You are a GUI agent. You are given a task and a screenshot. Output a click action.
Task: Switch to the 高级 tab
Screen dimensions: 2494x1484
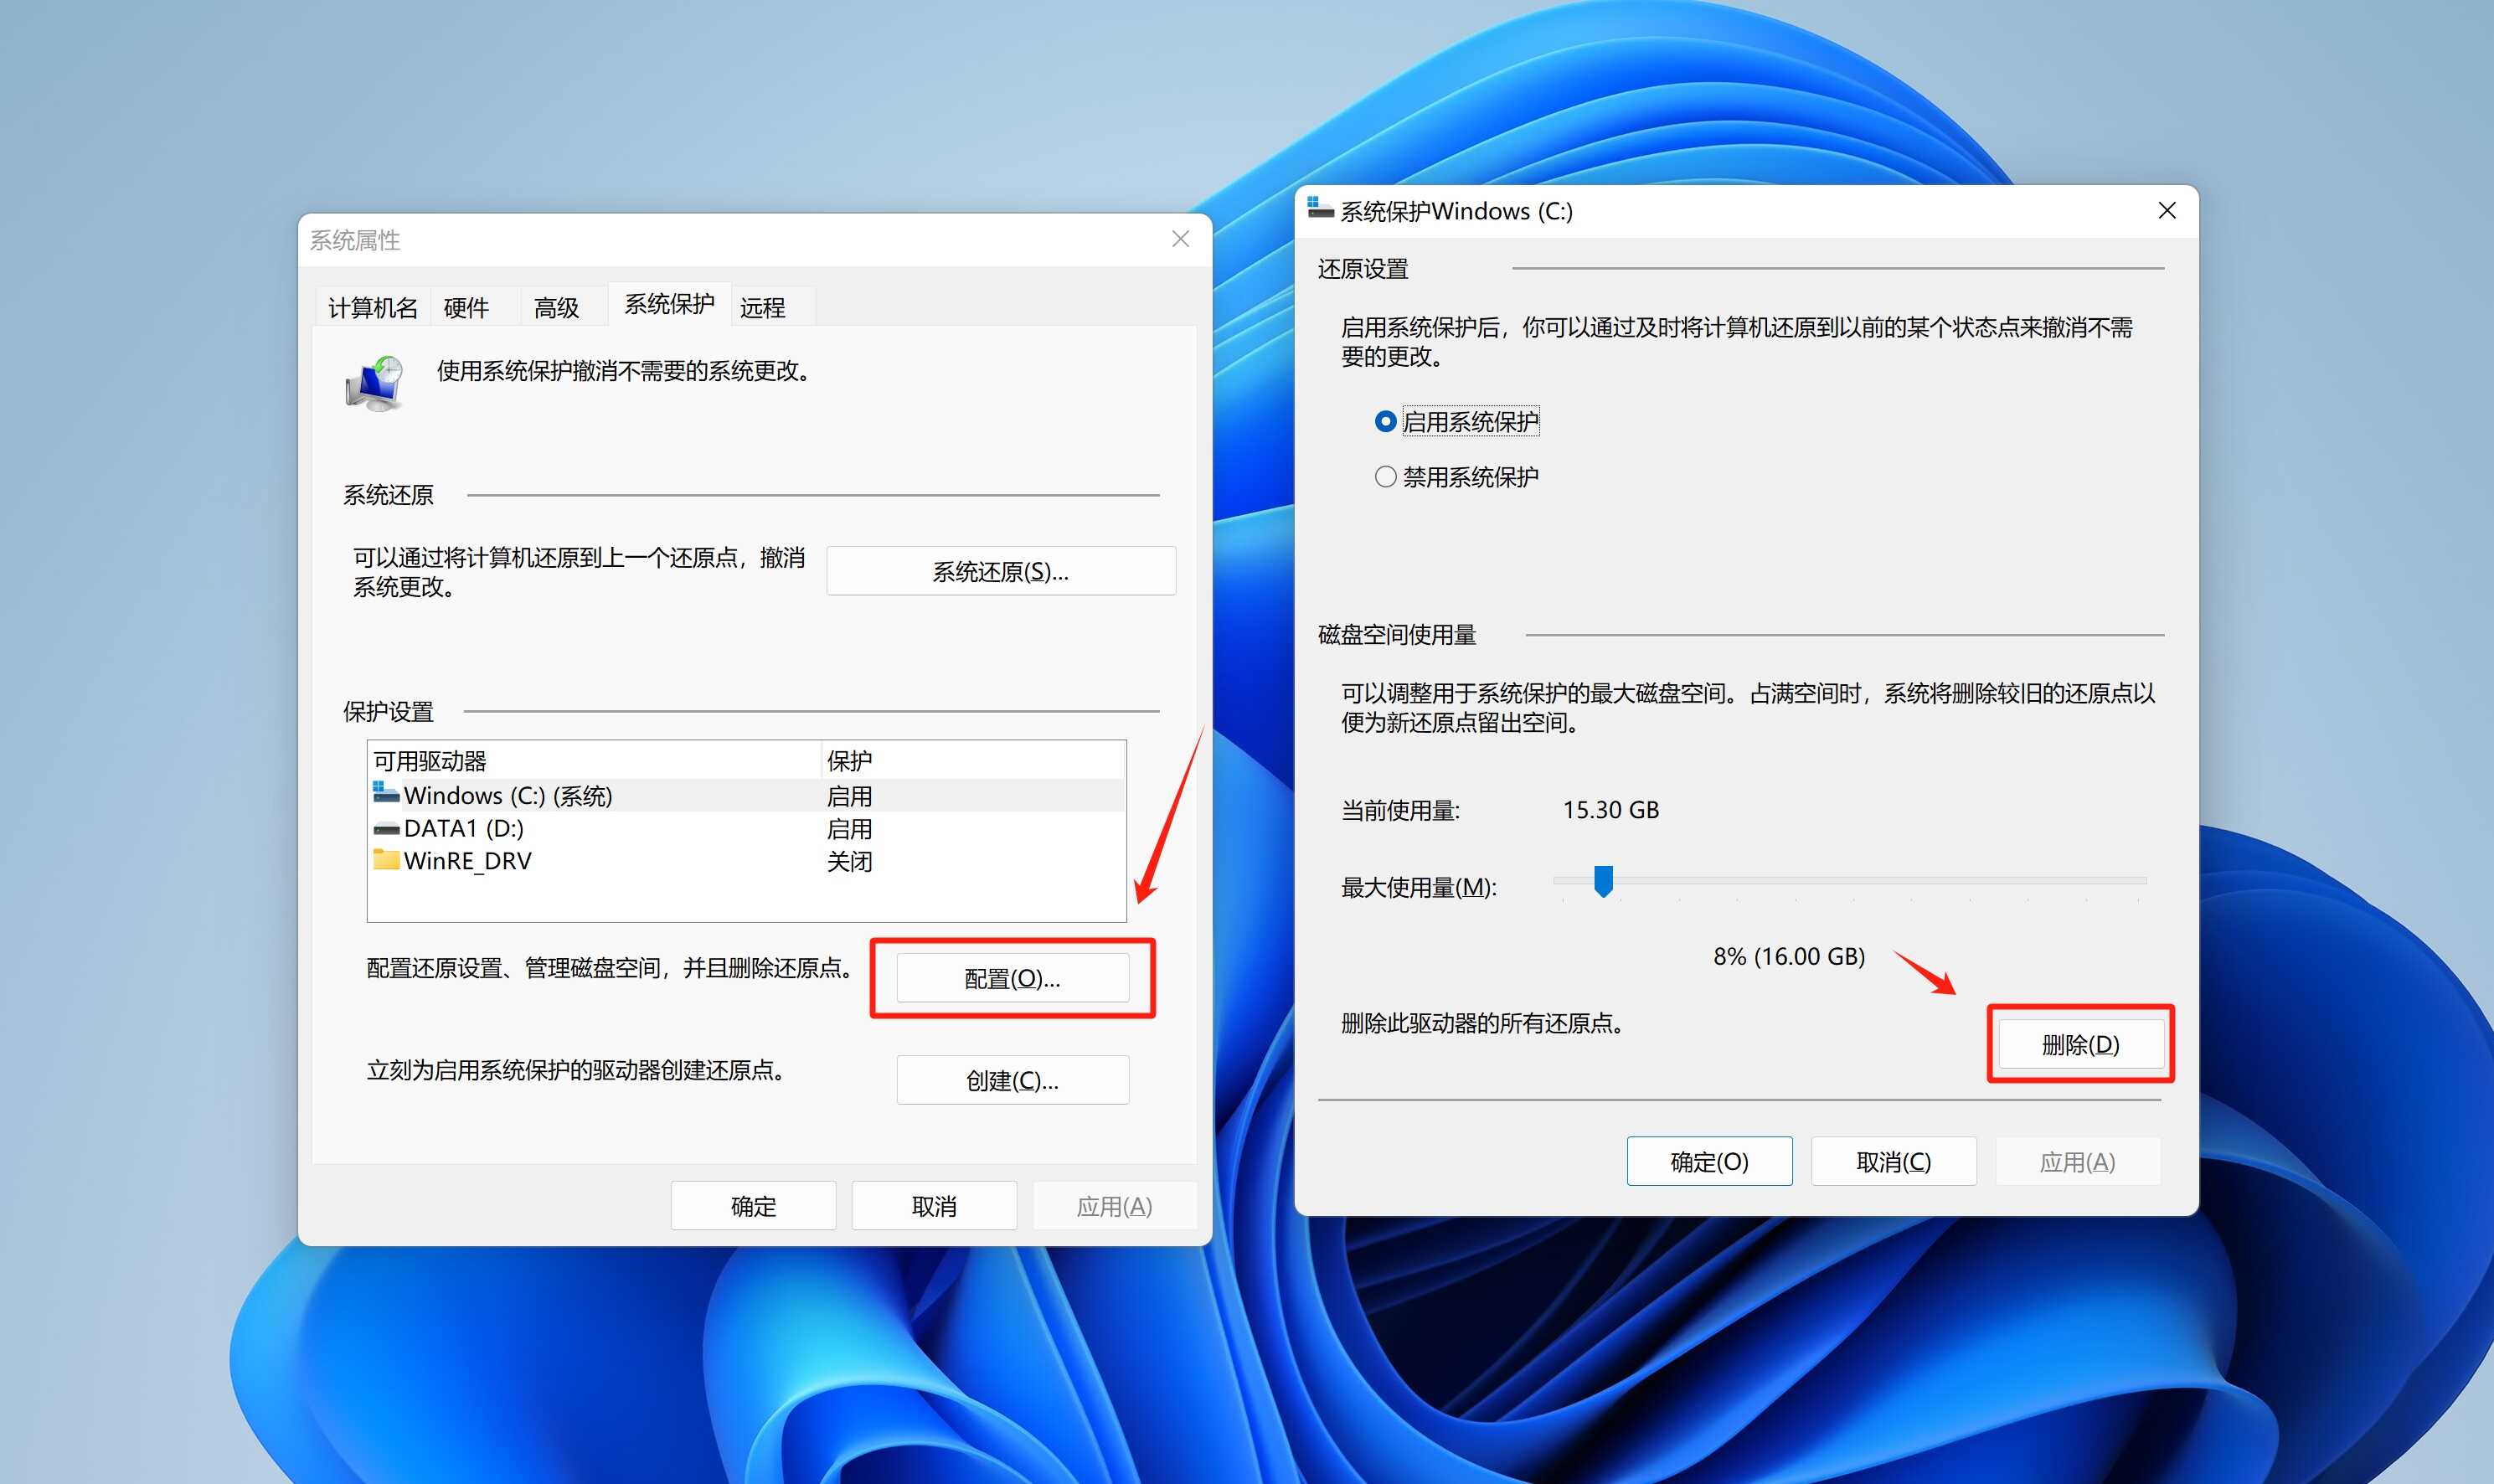(x=556, y=307)
